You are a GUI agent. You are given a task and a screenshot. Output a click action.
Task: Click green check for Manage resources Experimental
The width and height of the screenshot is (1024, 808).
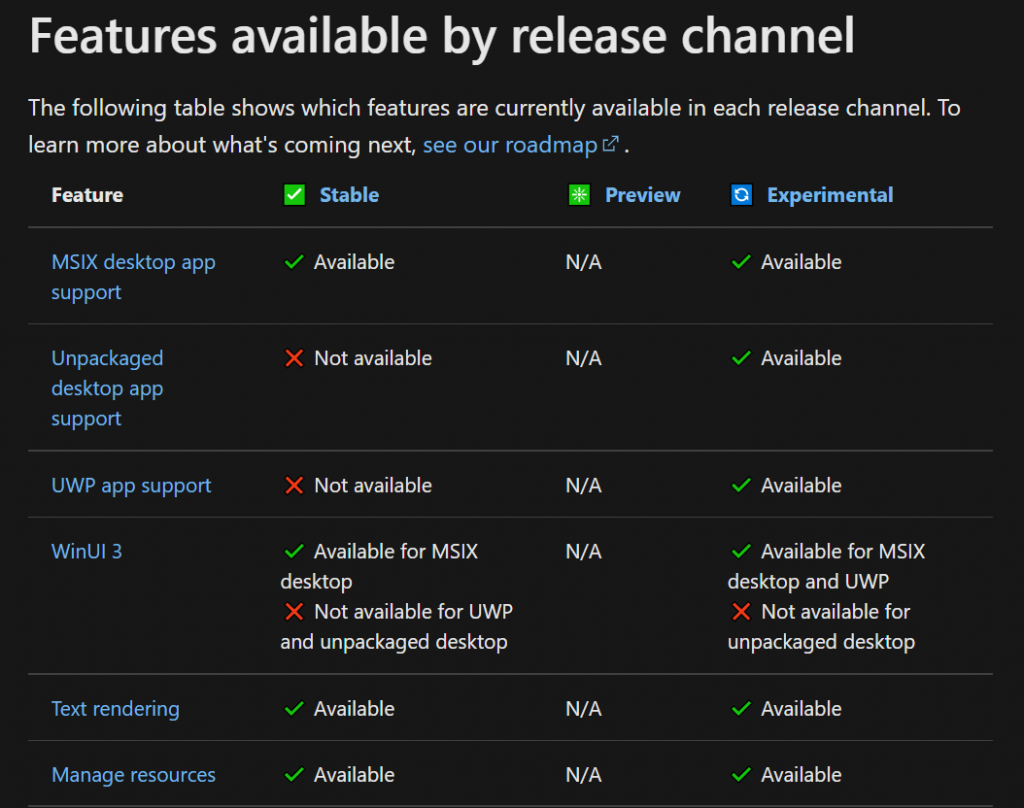pos(741,775)
